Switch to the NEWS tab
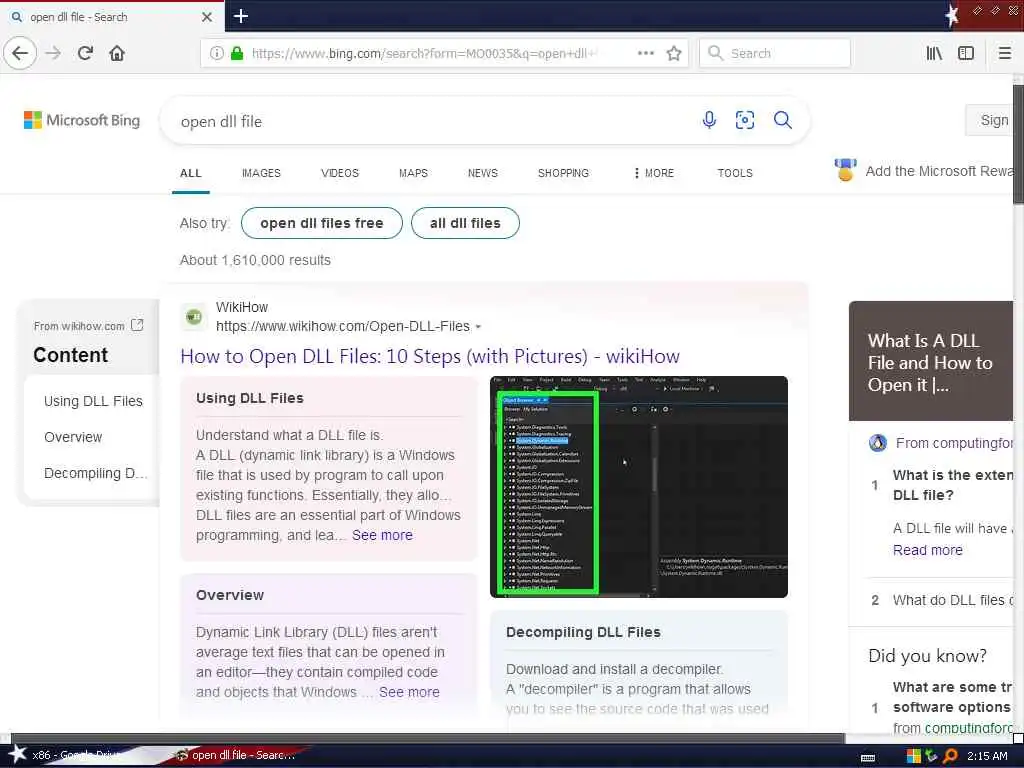Screen dimensions: 1024x768 pos(483,173)
